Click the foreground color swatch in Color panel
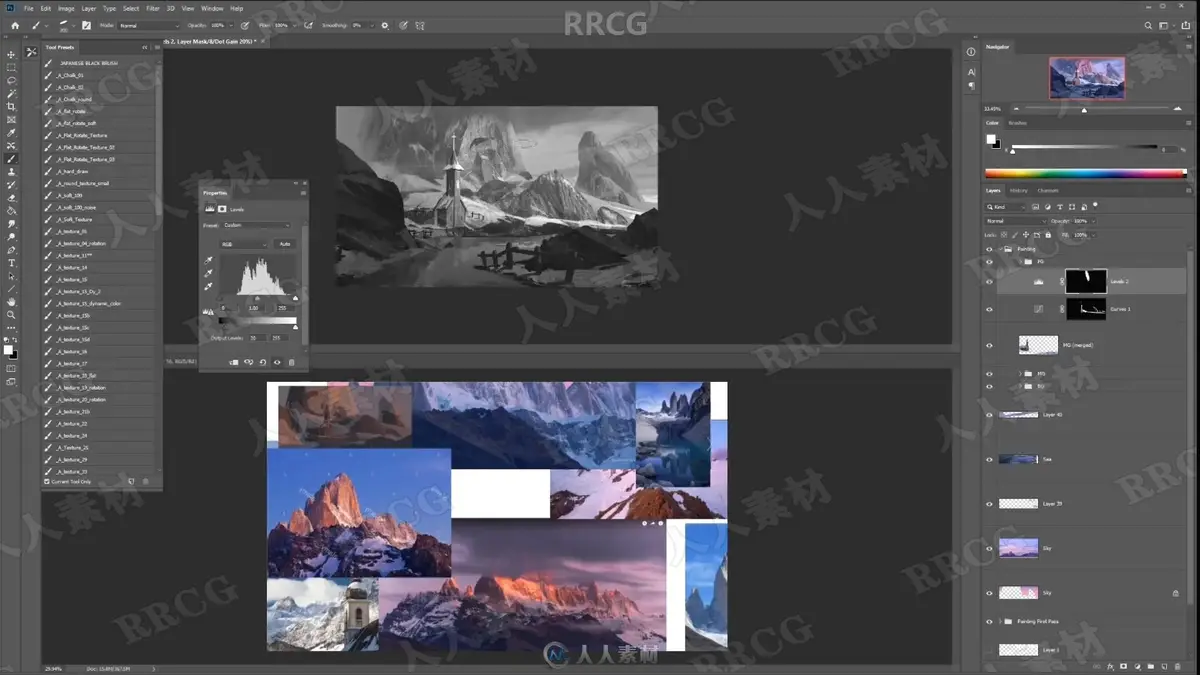Screen dimensions: 1200x675 click(x=990, y=139)
